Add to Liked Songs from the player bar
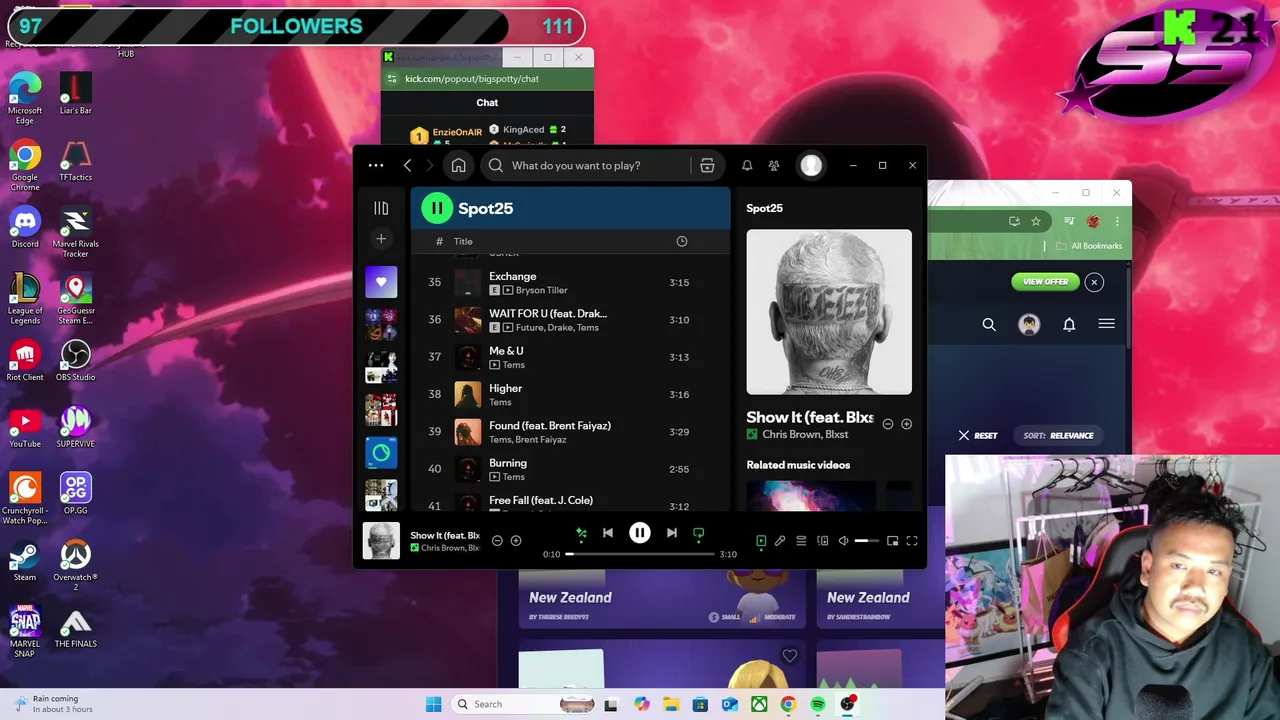The image size is (1280, 720). [x=516, y=541]
